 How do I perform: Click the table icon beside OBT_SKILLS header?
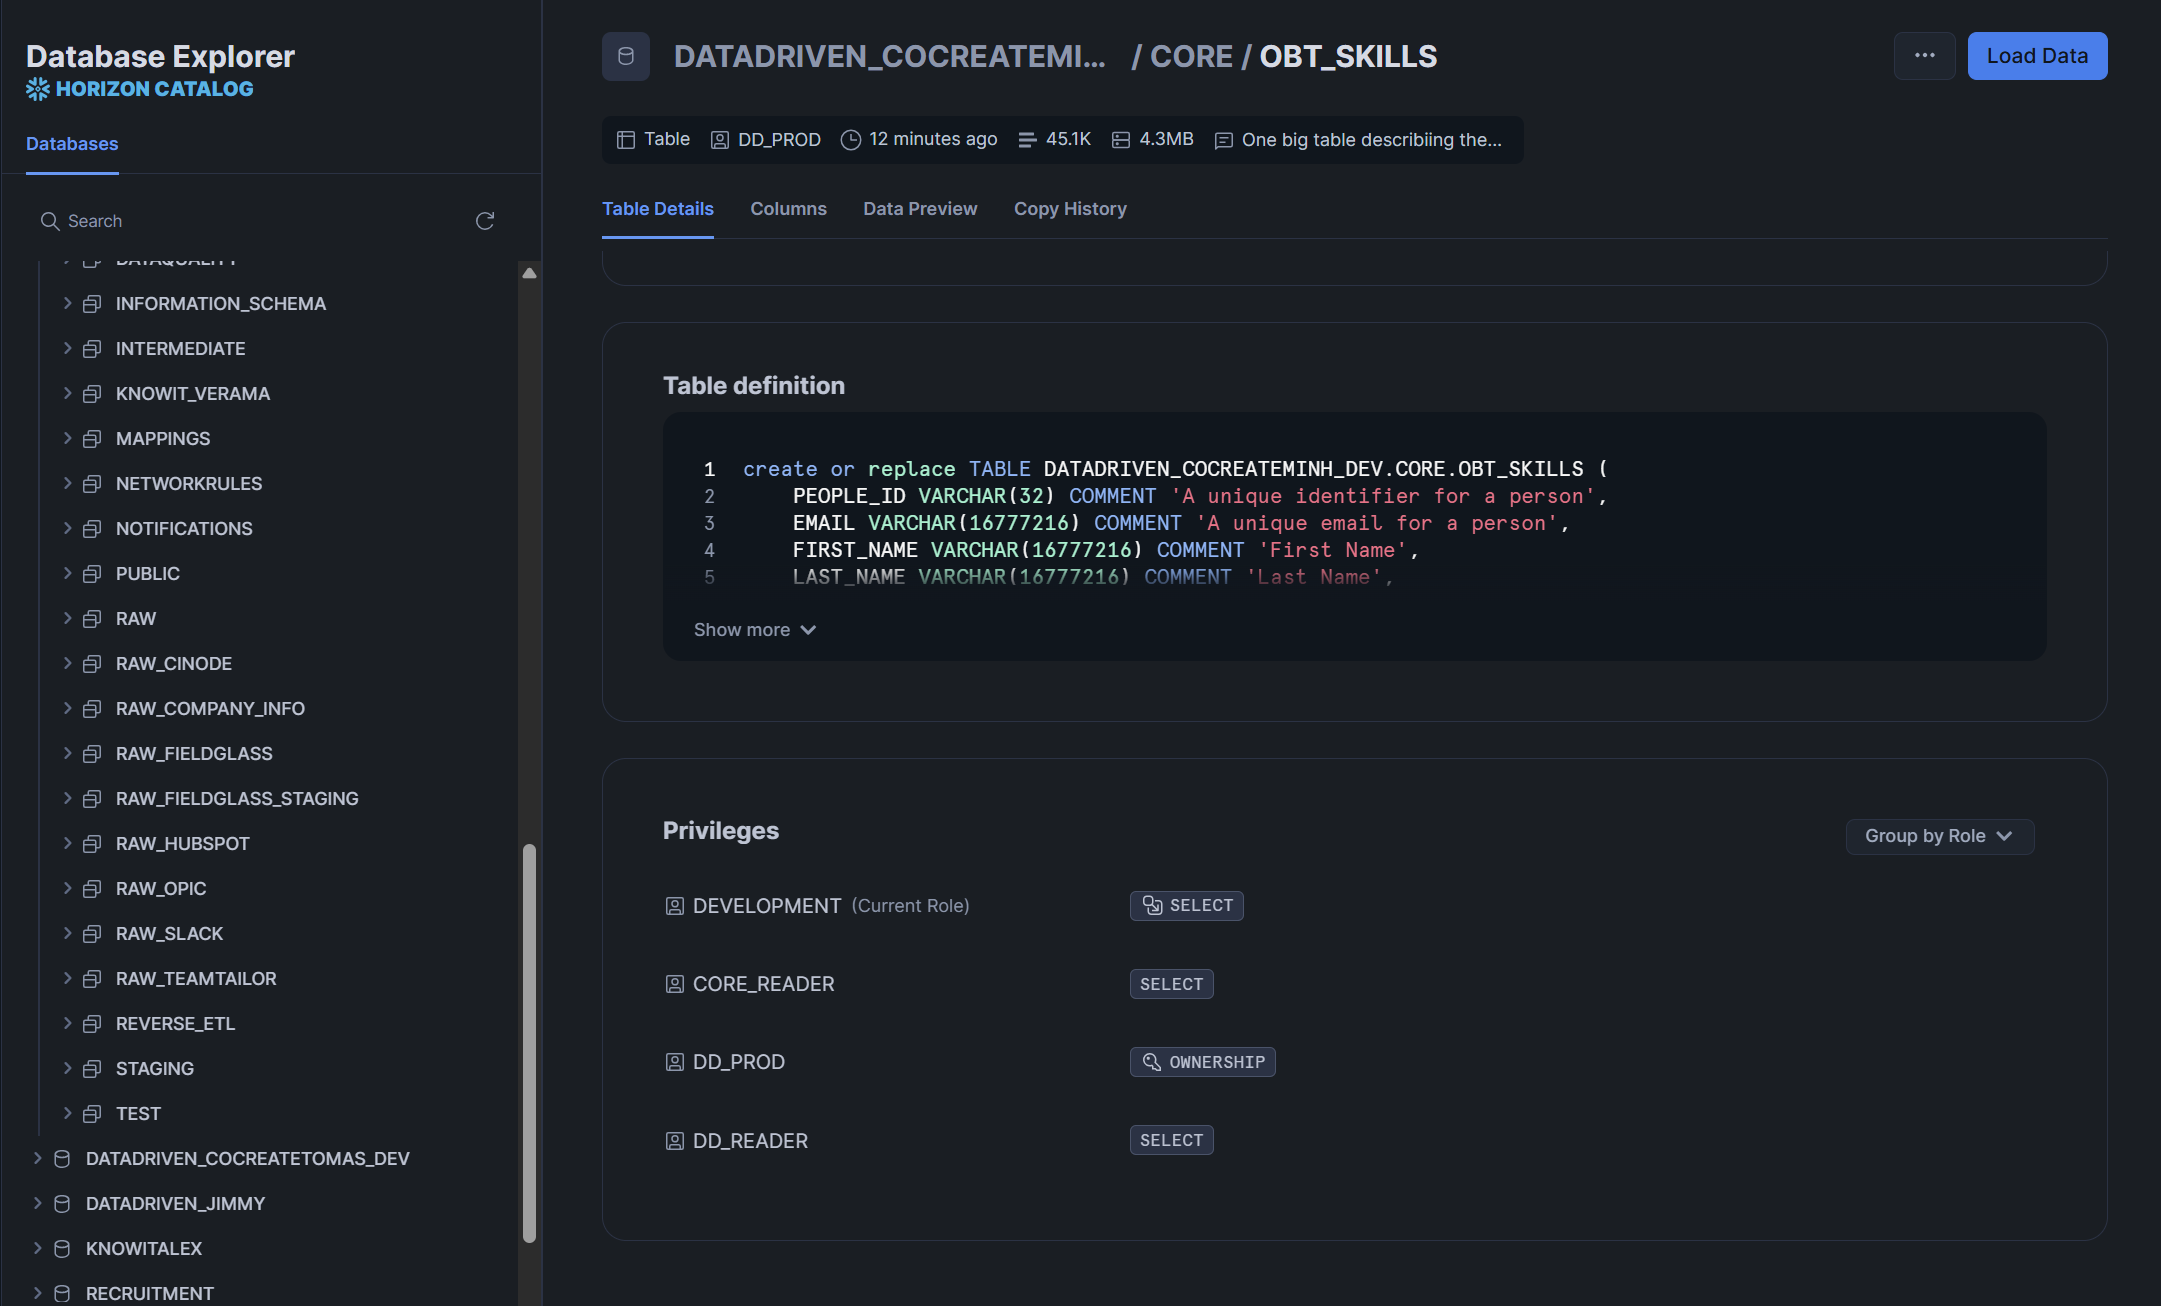coord(625,57)
